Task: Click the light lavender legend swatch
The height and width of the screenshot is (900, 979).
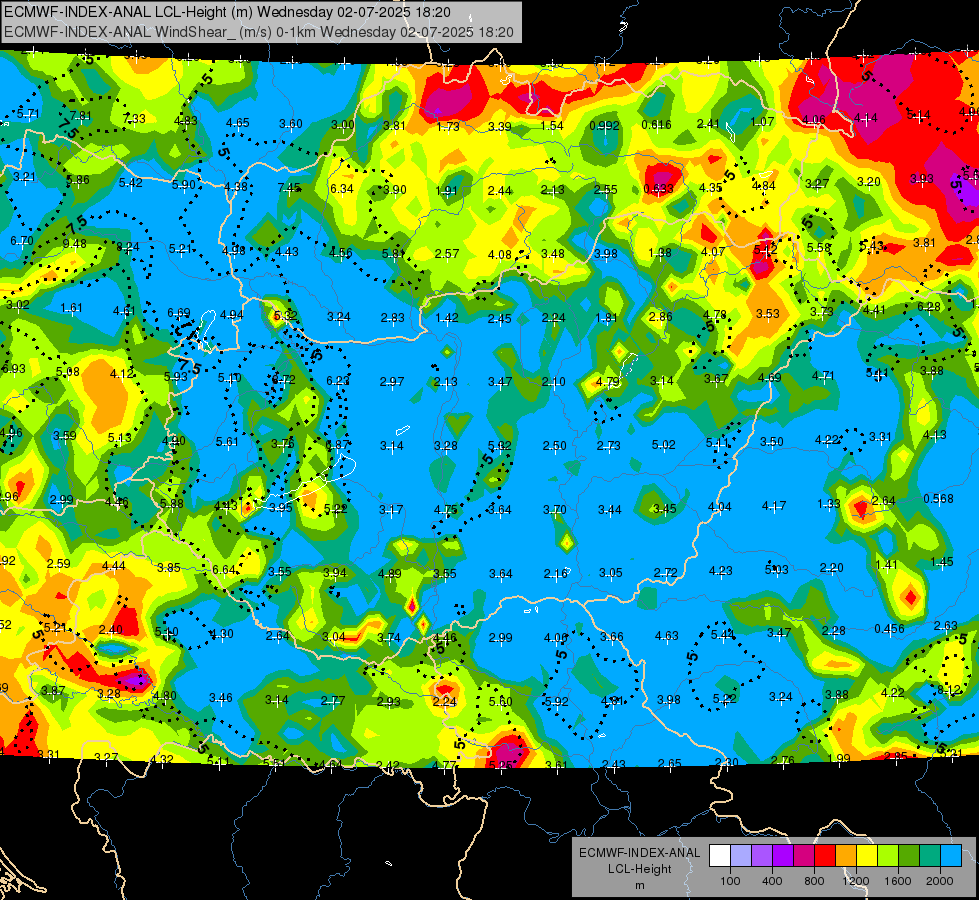Action: point(741,856)
